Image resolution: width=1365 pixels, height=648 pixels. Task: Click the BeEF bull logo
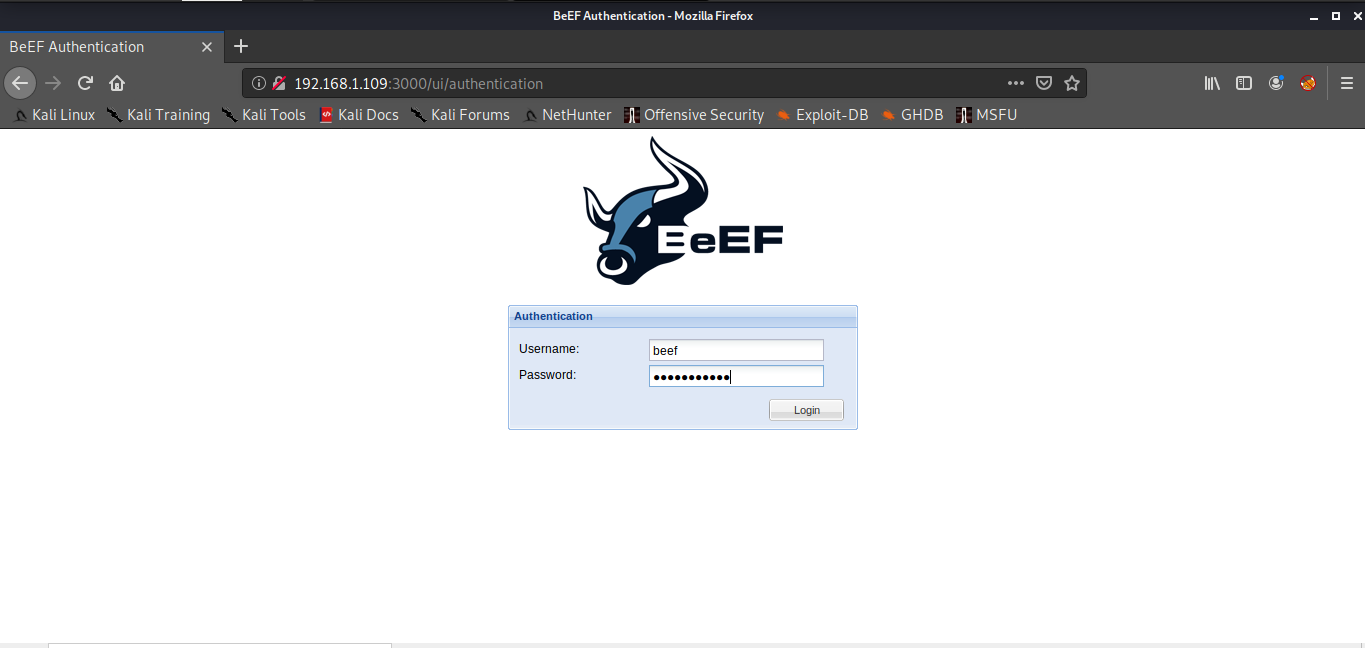click(683, 211)
